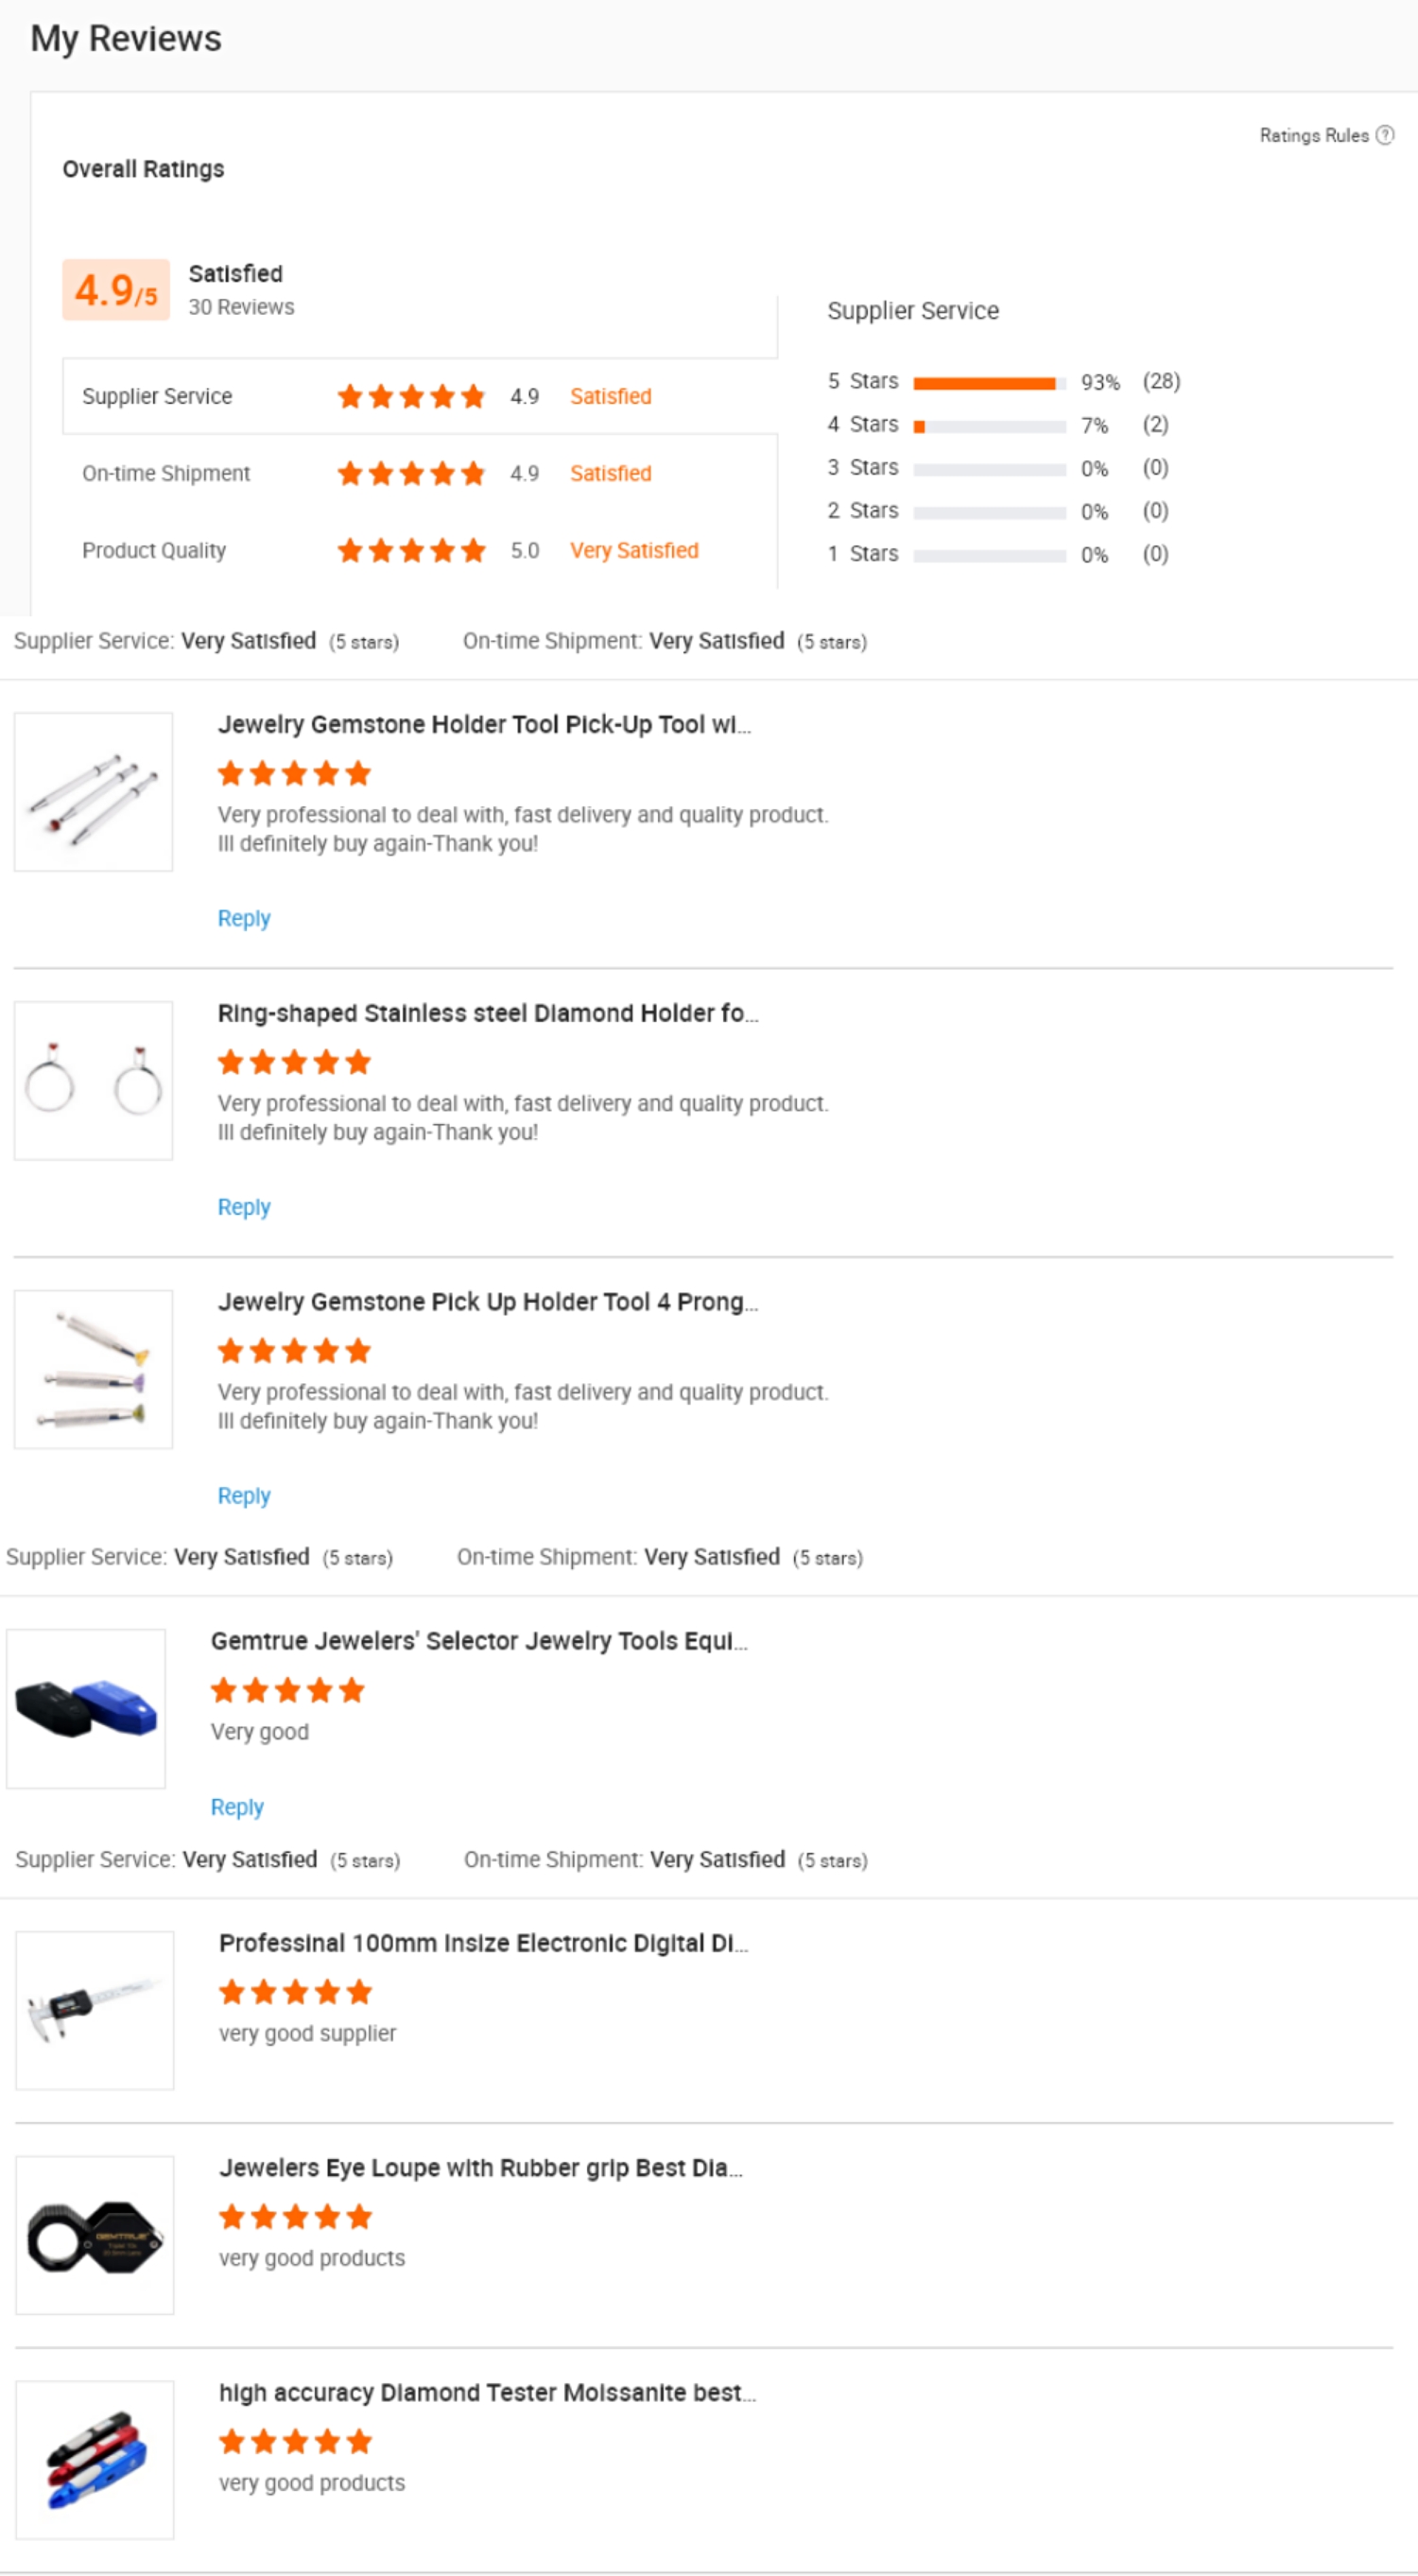Open the Jewelers Eye Loupe product title
Screen dimensions: 1418x2576
(x=480, y=2168)
